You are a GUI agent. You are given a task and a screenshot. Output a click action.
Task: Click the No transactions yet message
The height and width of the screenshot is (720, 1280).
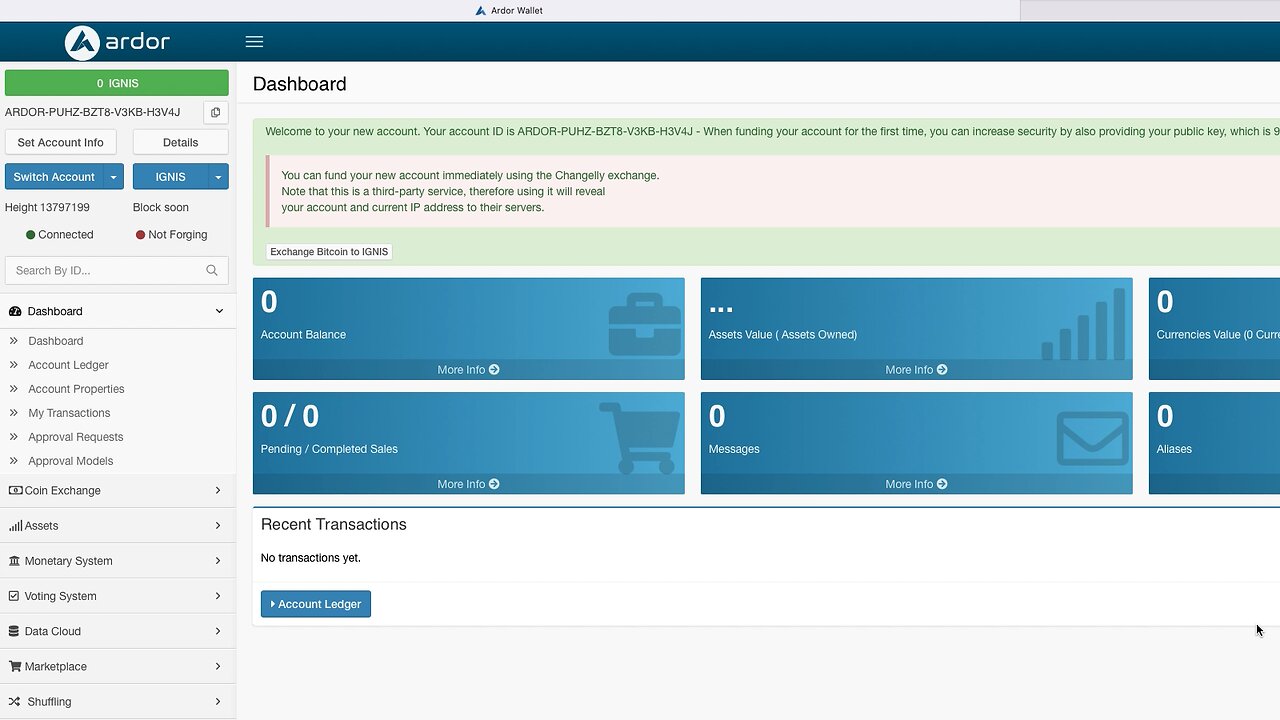point(311,558)
